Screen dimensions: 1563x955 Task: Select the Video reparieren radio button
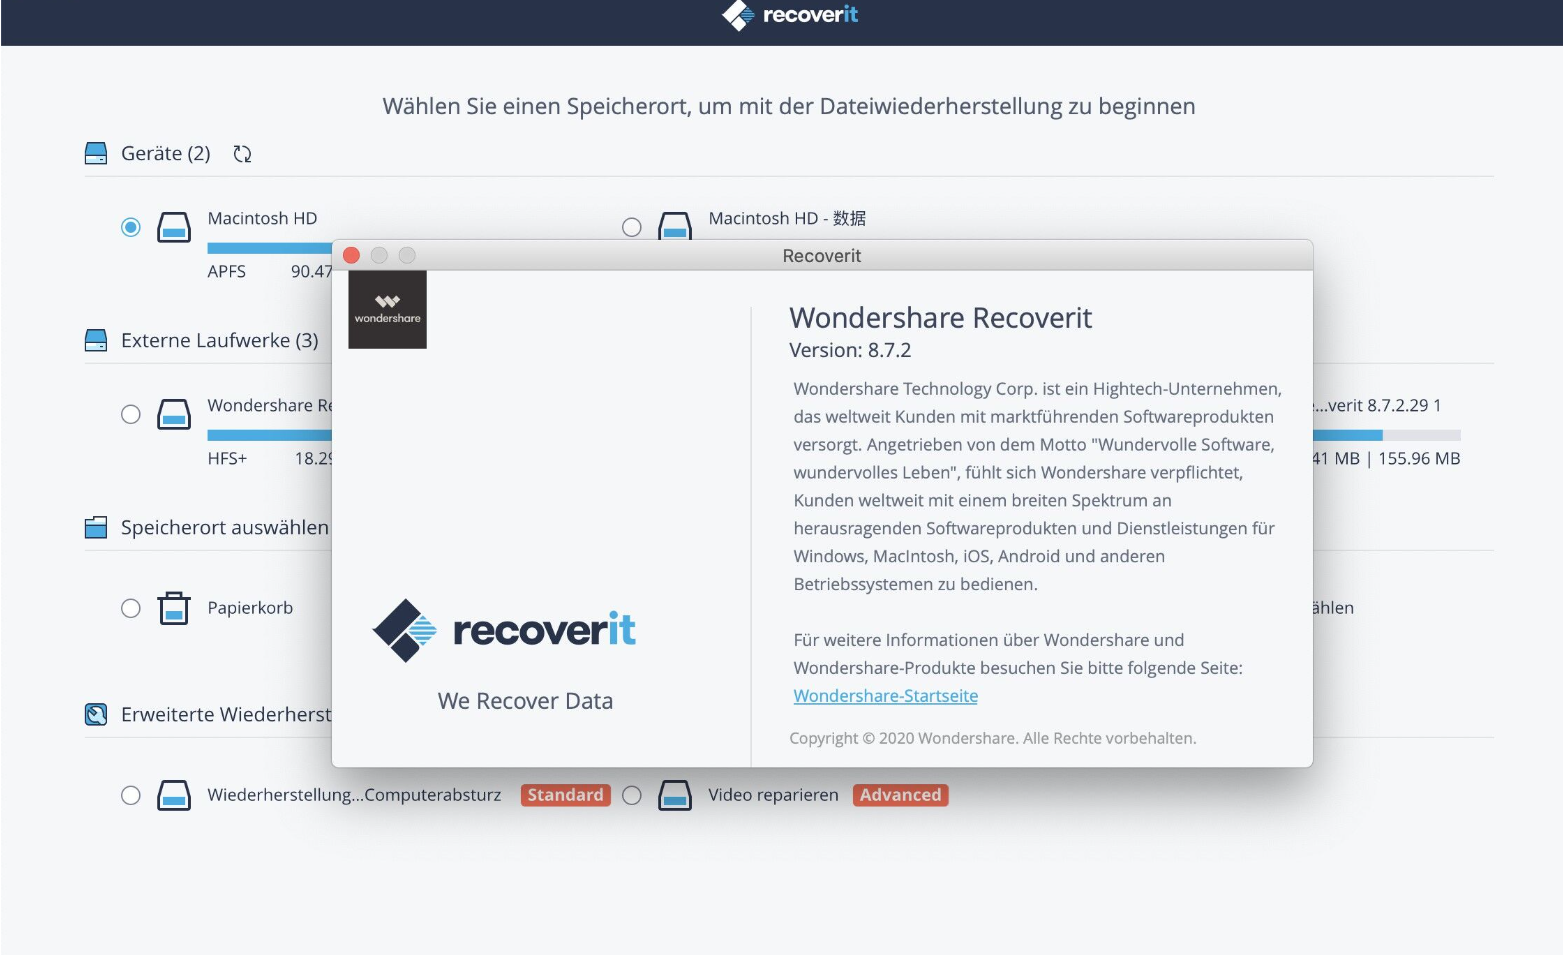click(x=632, y=795)
